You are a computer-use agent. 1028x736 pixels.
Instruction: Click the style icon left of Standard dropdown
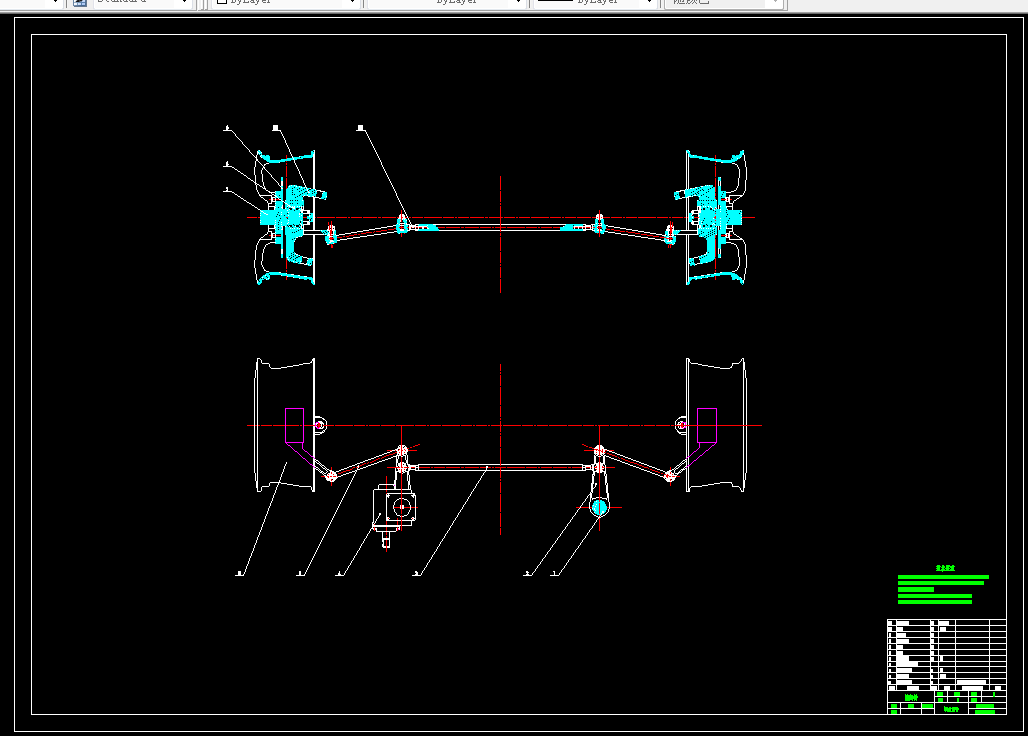pos(79,3)
